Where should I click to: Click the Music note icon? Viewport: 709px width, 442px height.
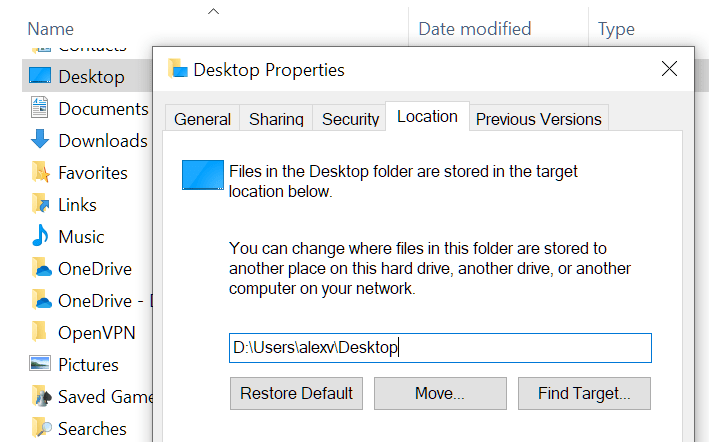pos(40,236)
